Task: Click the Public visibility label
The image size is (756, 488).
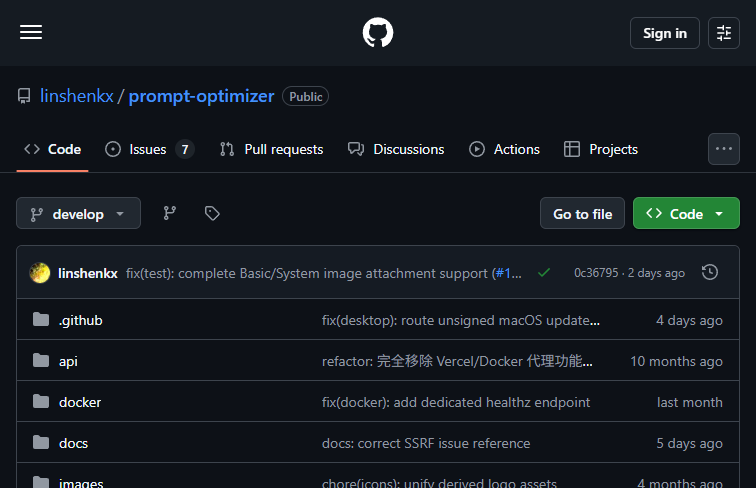Action: tap(306, 96)
